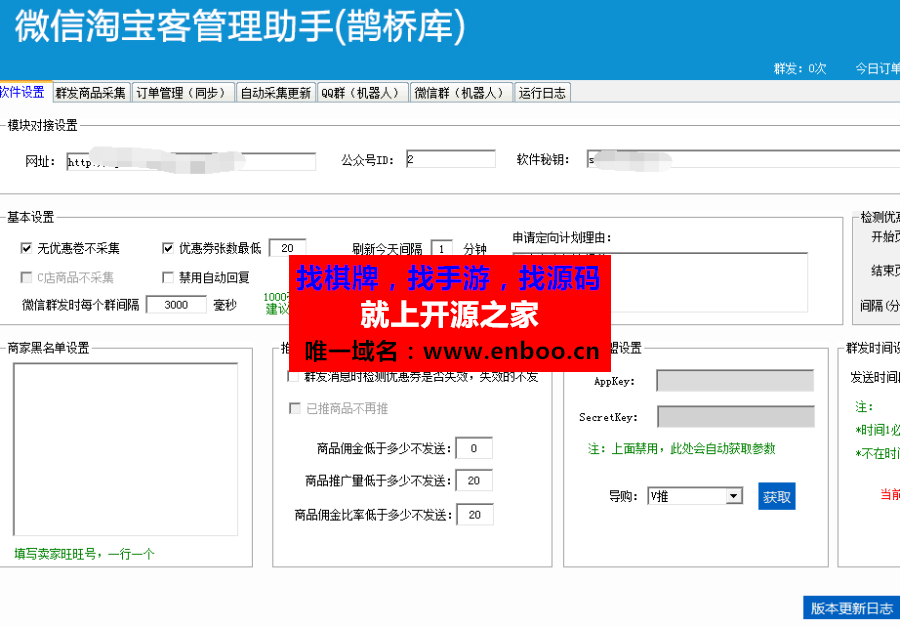Click the greyed 已推商品不再推 checkbox
900x627 pixels.
295,408
